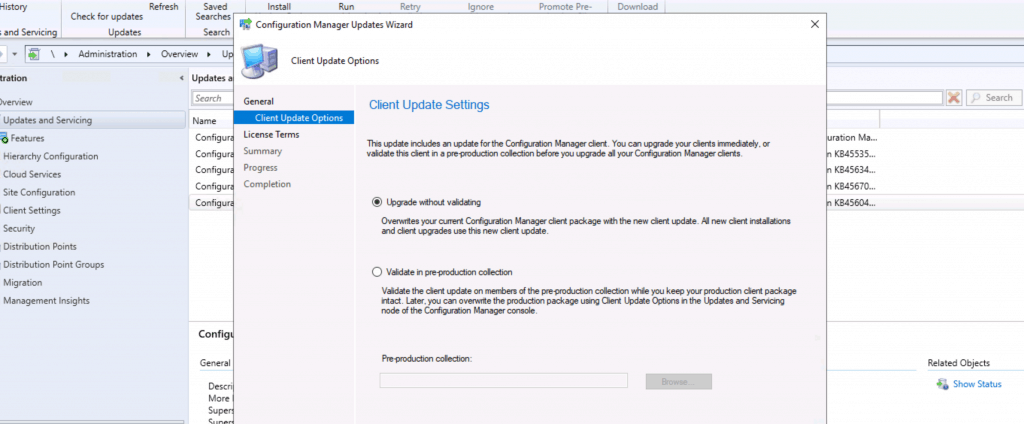Click the wizard title bar icon

(246, 25)
